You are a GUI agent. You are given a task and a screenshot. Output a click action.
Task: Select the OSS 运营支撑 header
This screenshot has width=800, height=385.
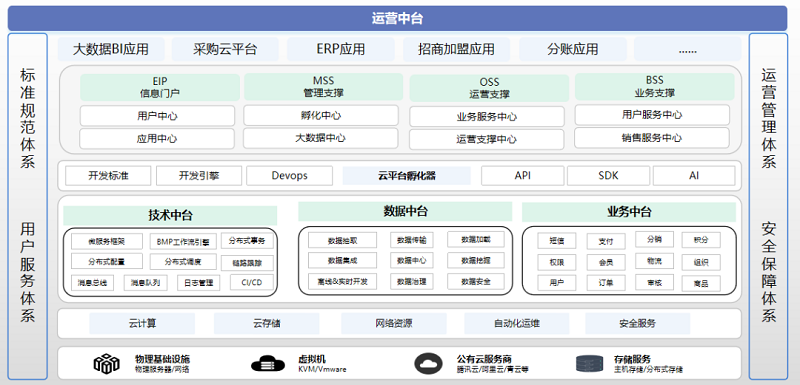[x=489, y=88]
